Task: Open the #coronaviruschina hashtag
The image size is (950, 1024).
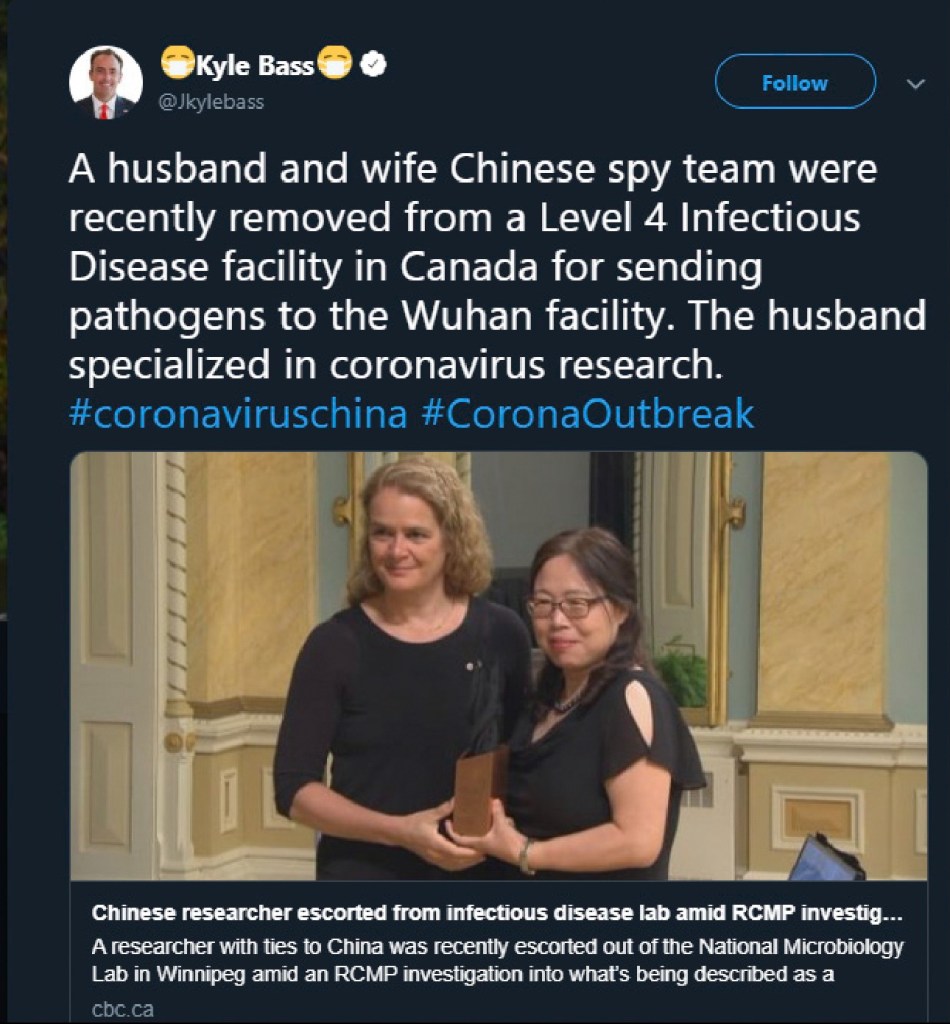Action: click(x=238, y=413)
